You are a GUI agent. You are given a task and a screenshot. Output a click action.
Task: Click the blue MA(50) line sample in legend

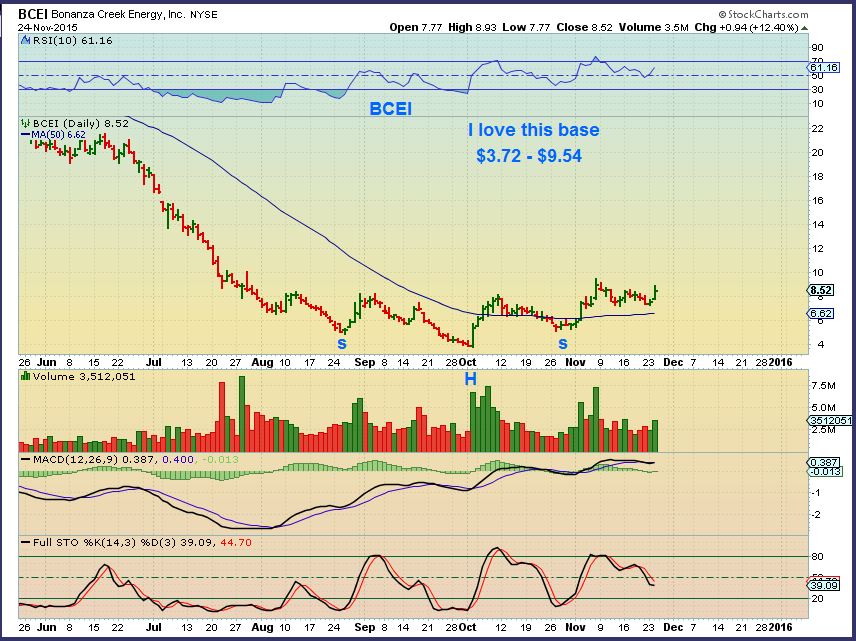(26, 134)
